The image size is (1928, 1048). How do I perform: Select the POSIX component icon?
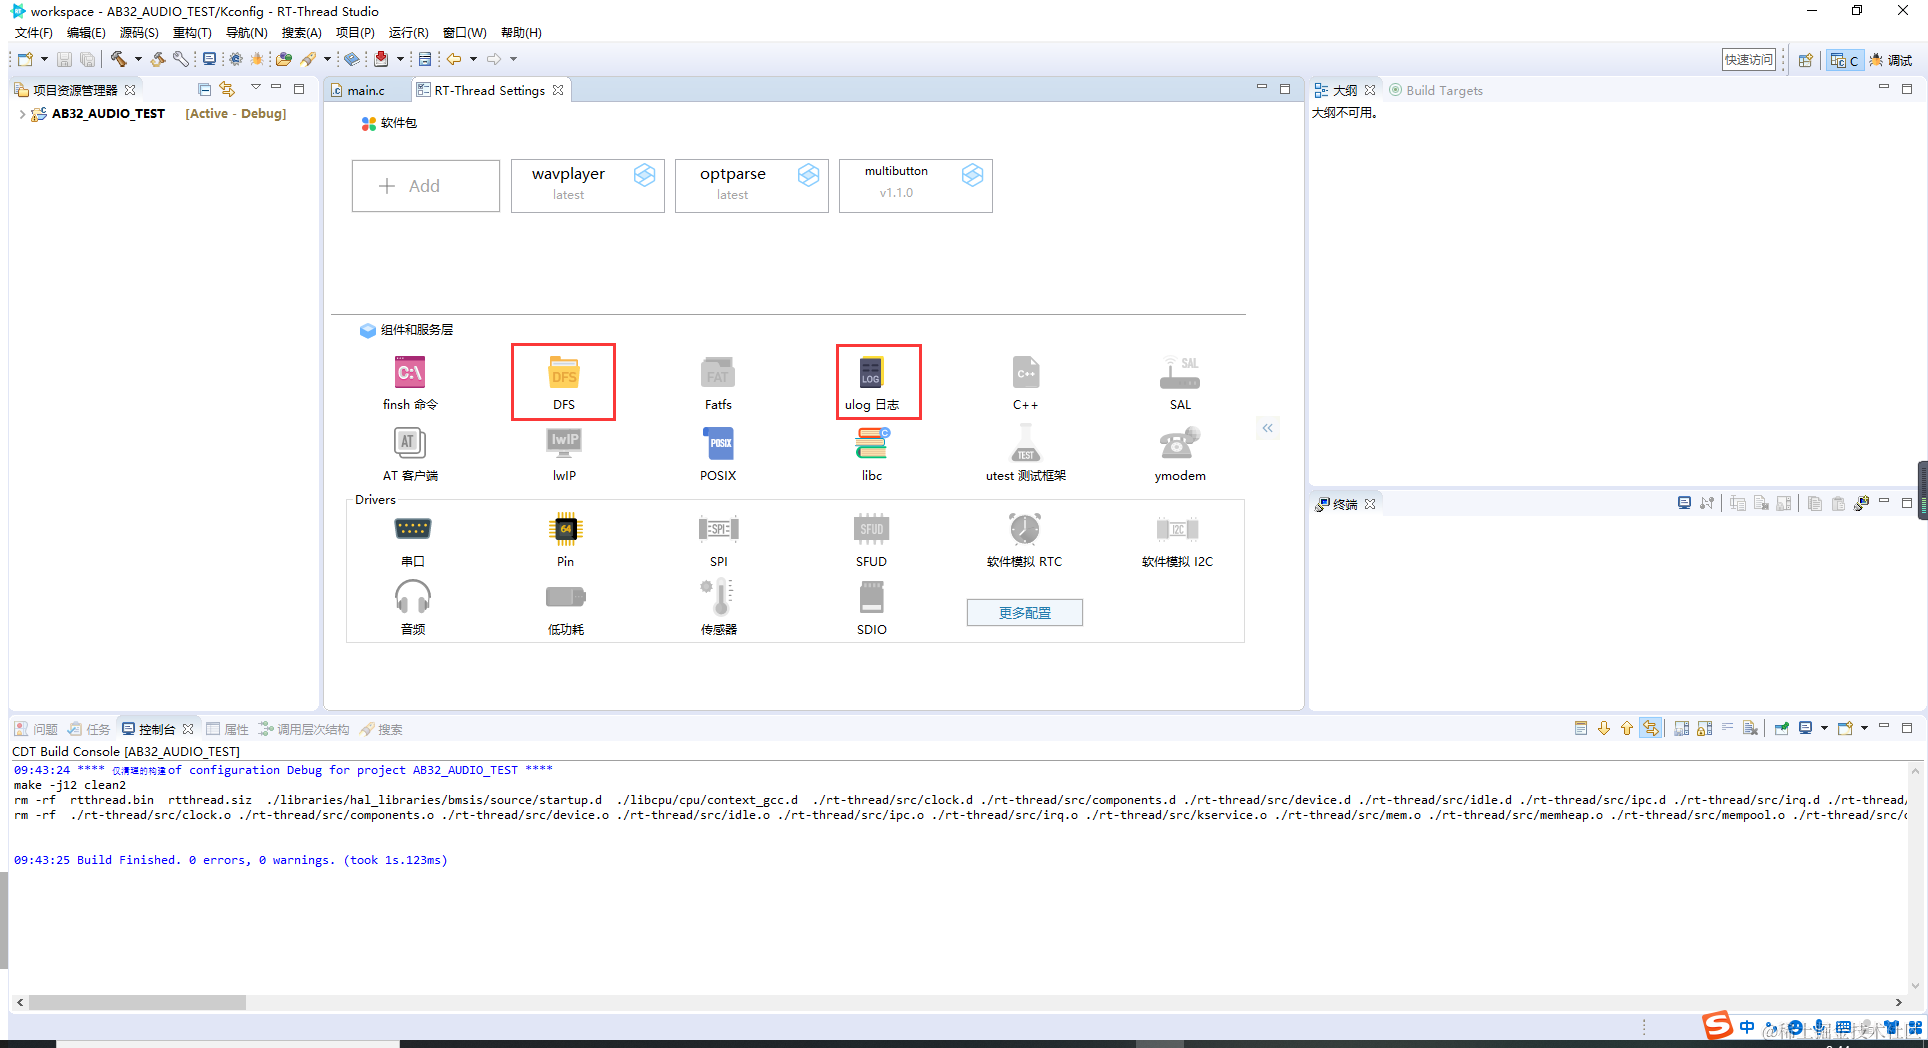[718, 443]
